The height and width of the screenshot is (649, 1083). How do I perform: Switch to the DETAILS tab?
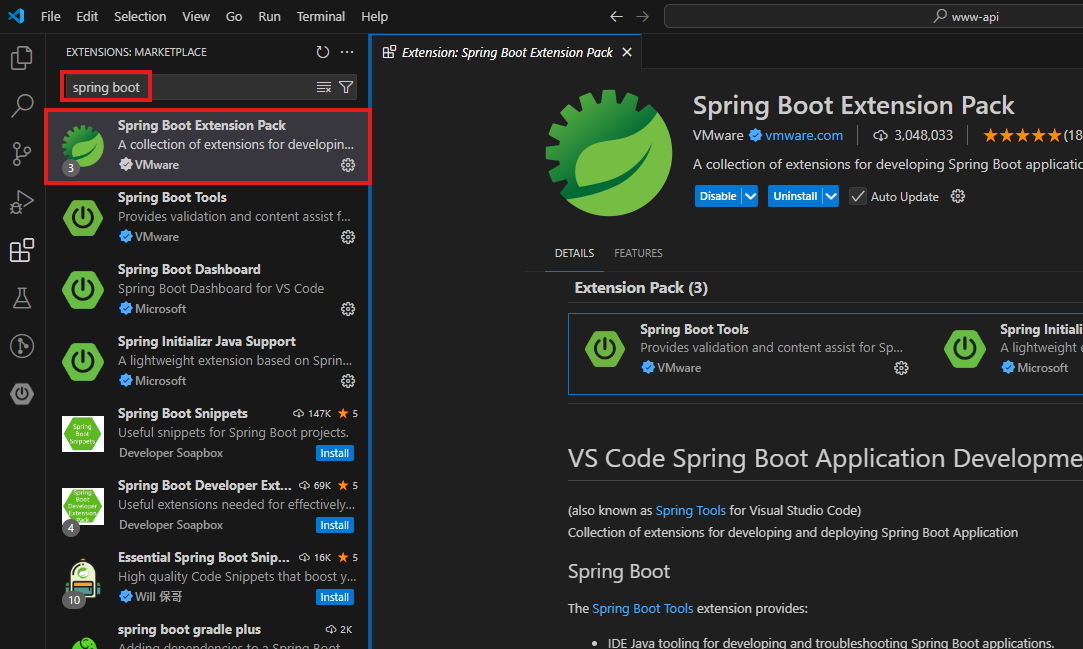tap(574, 253)
